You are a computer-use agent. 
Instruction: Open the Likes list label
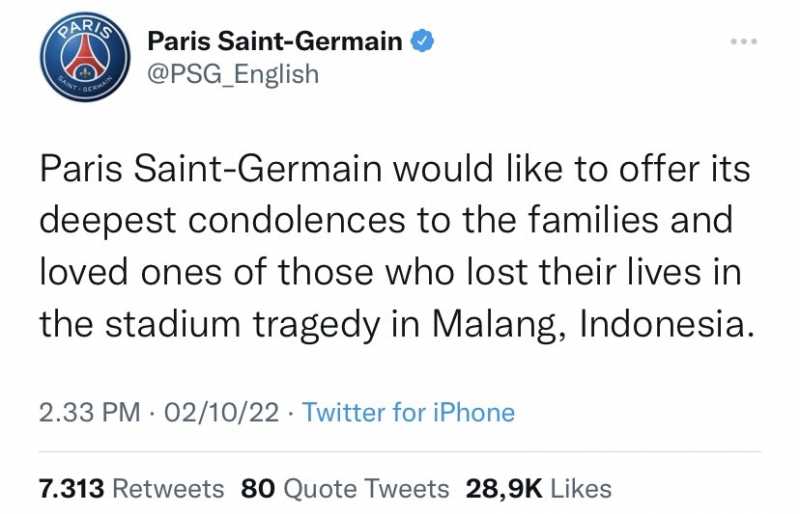581,488
